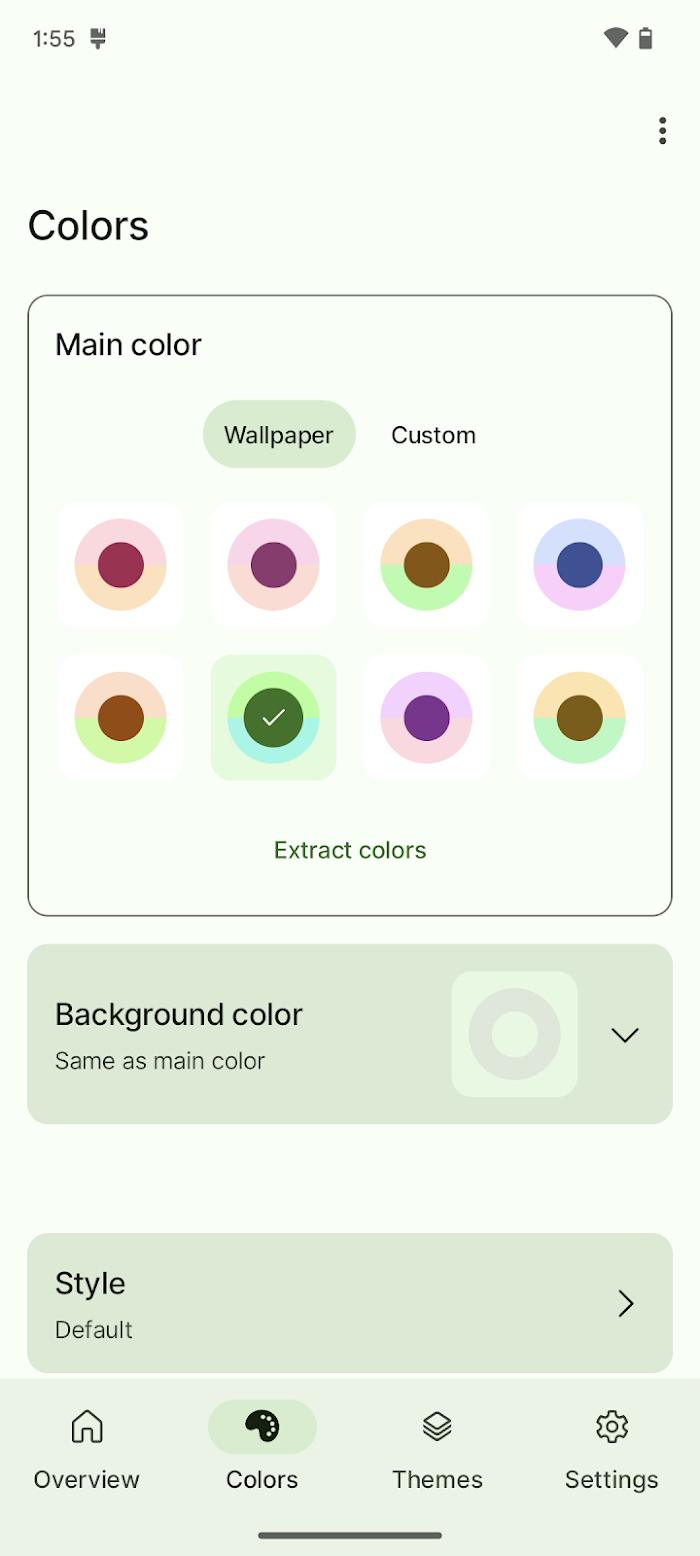Tap the Wi-Fi status icon
The height and width of the screenshot is (1556, 700).
pos(616,39)
